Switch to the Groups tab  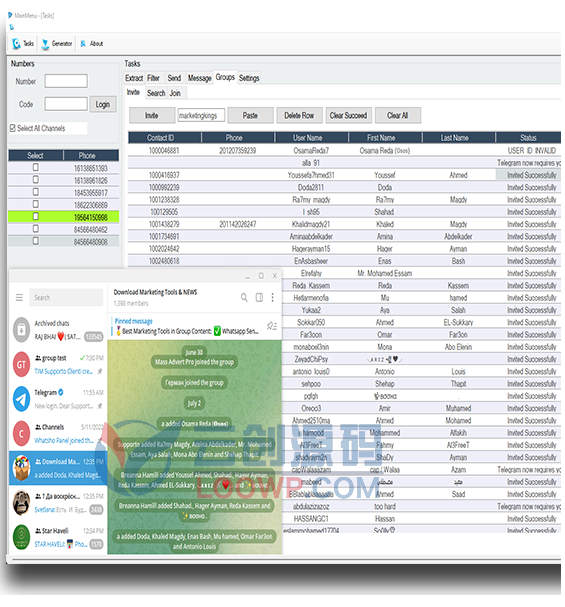225,77
